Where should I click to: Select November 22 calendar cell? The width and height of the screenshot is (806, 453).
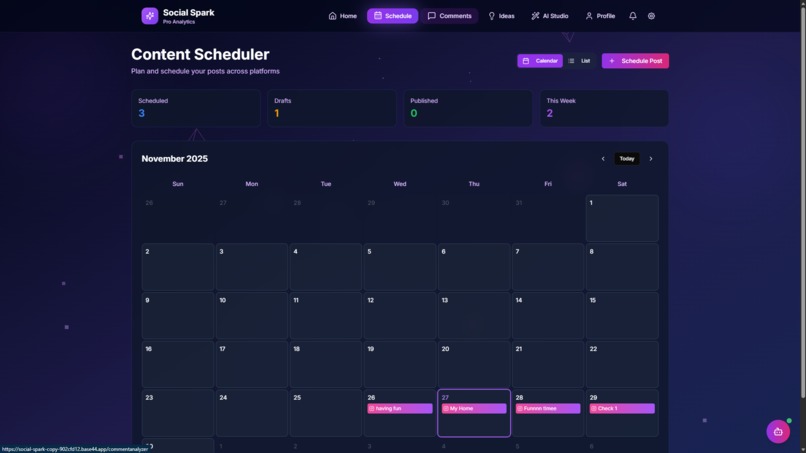coord(622,364)
